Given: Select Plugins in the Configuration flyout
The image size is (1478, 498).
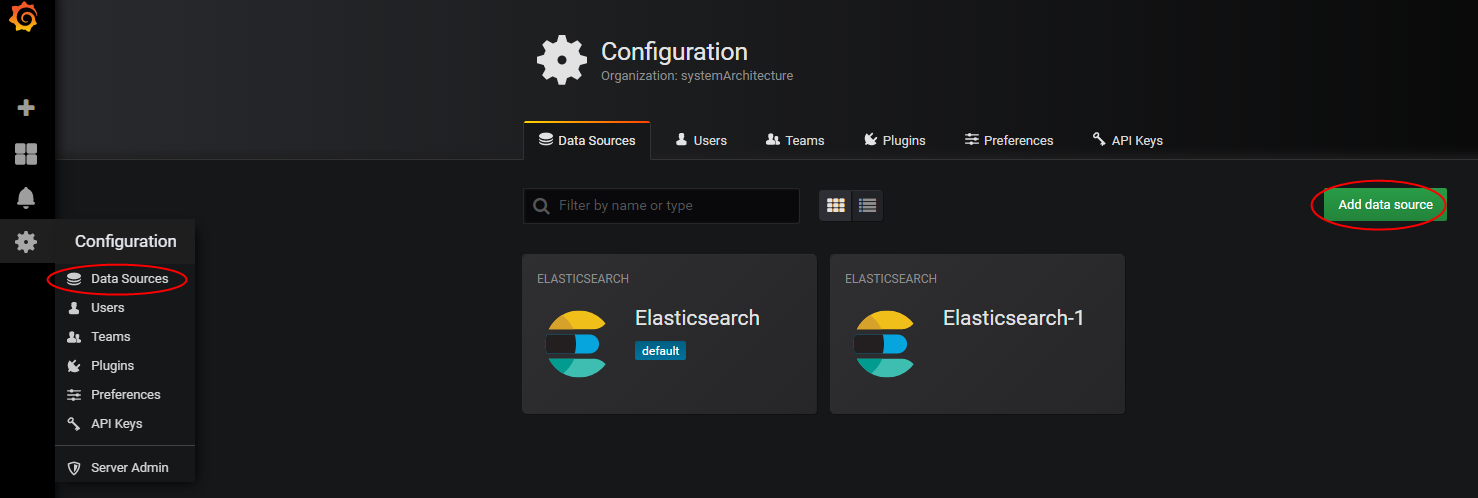Looking at the screenshot, I should point(125,366).
